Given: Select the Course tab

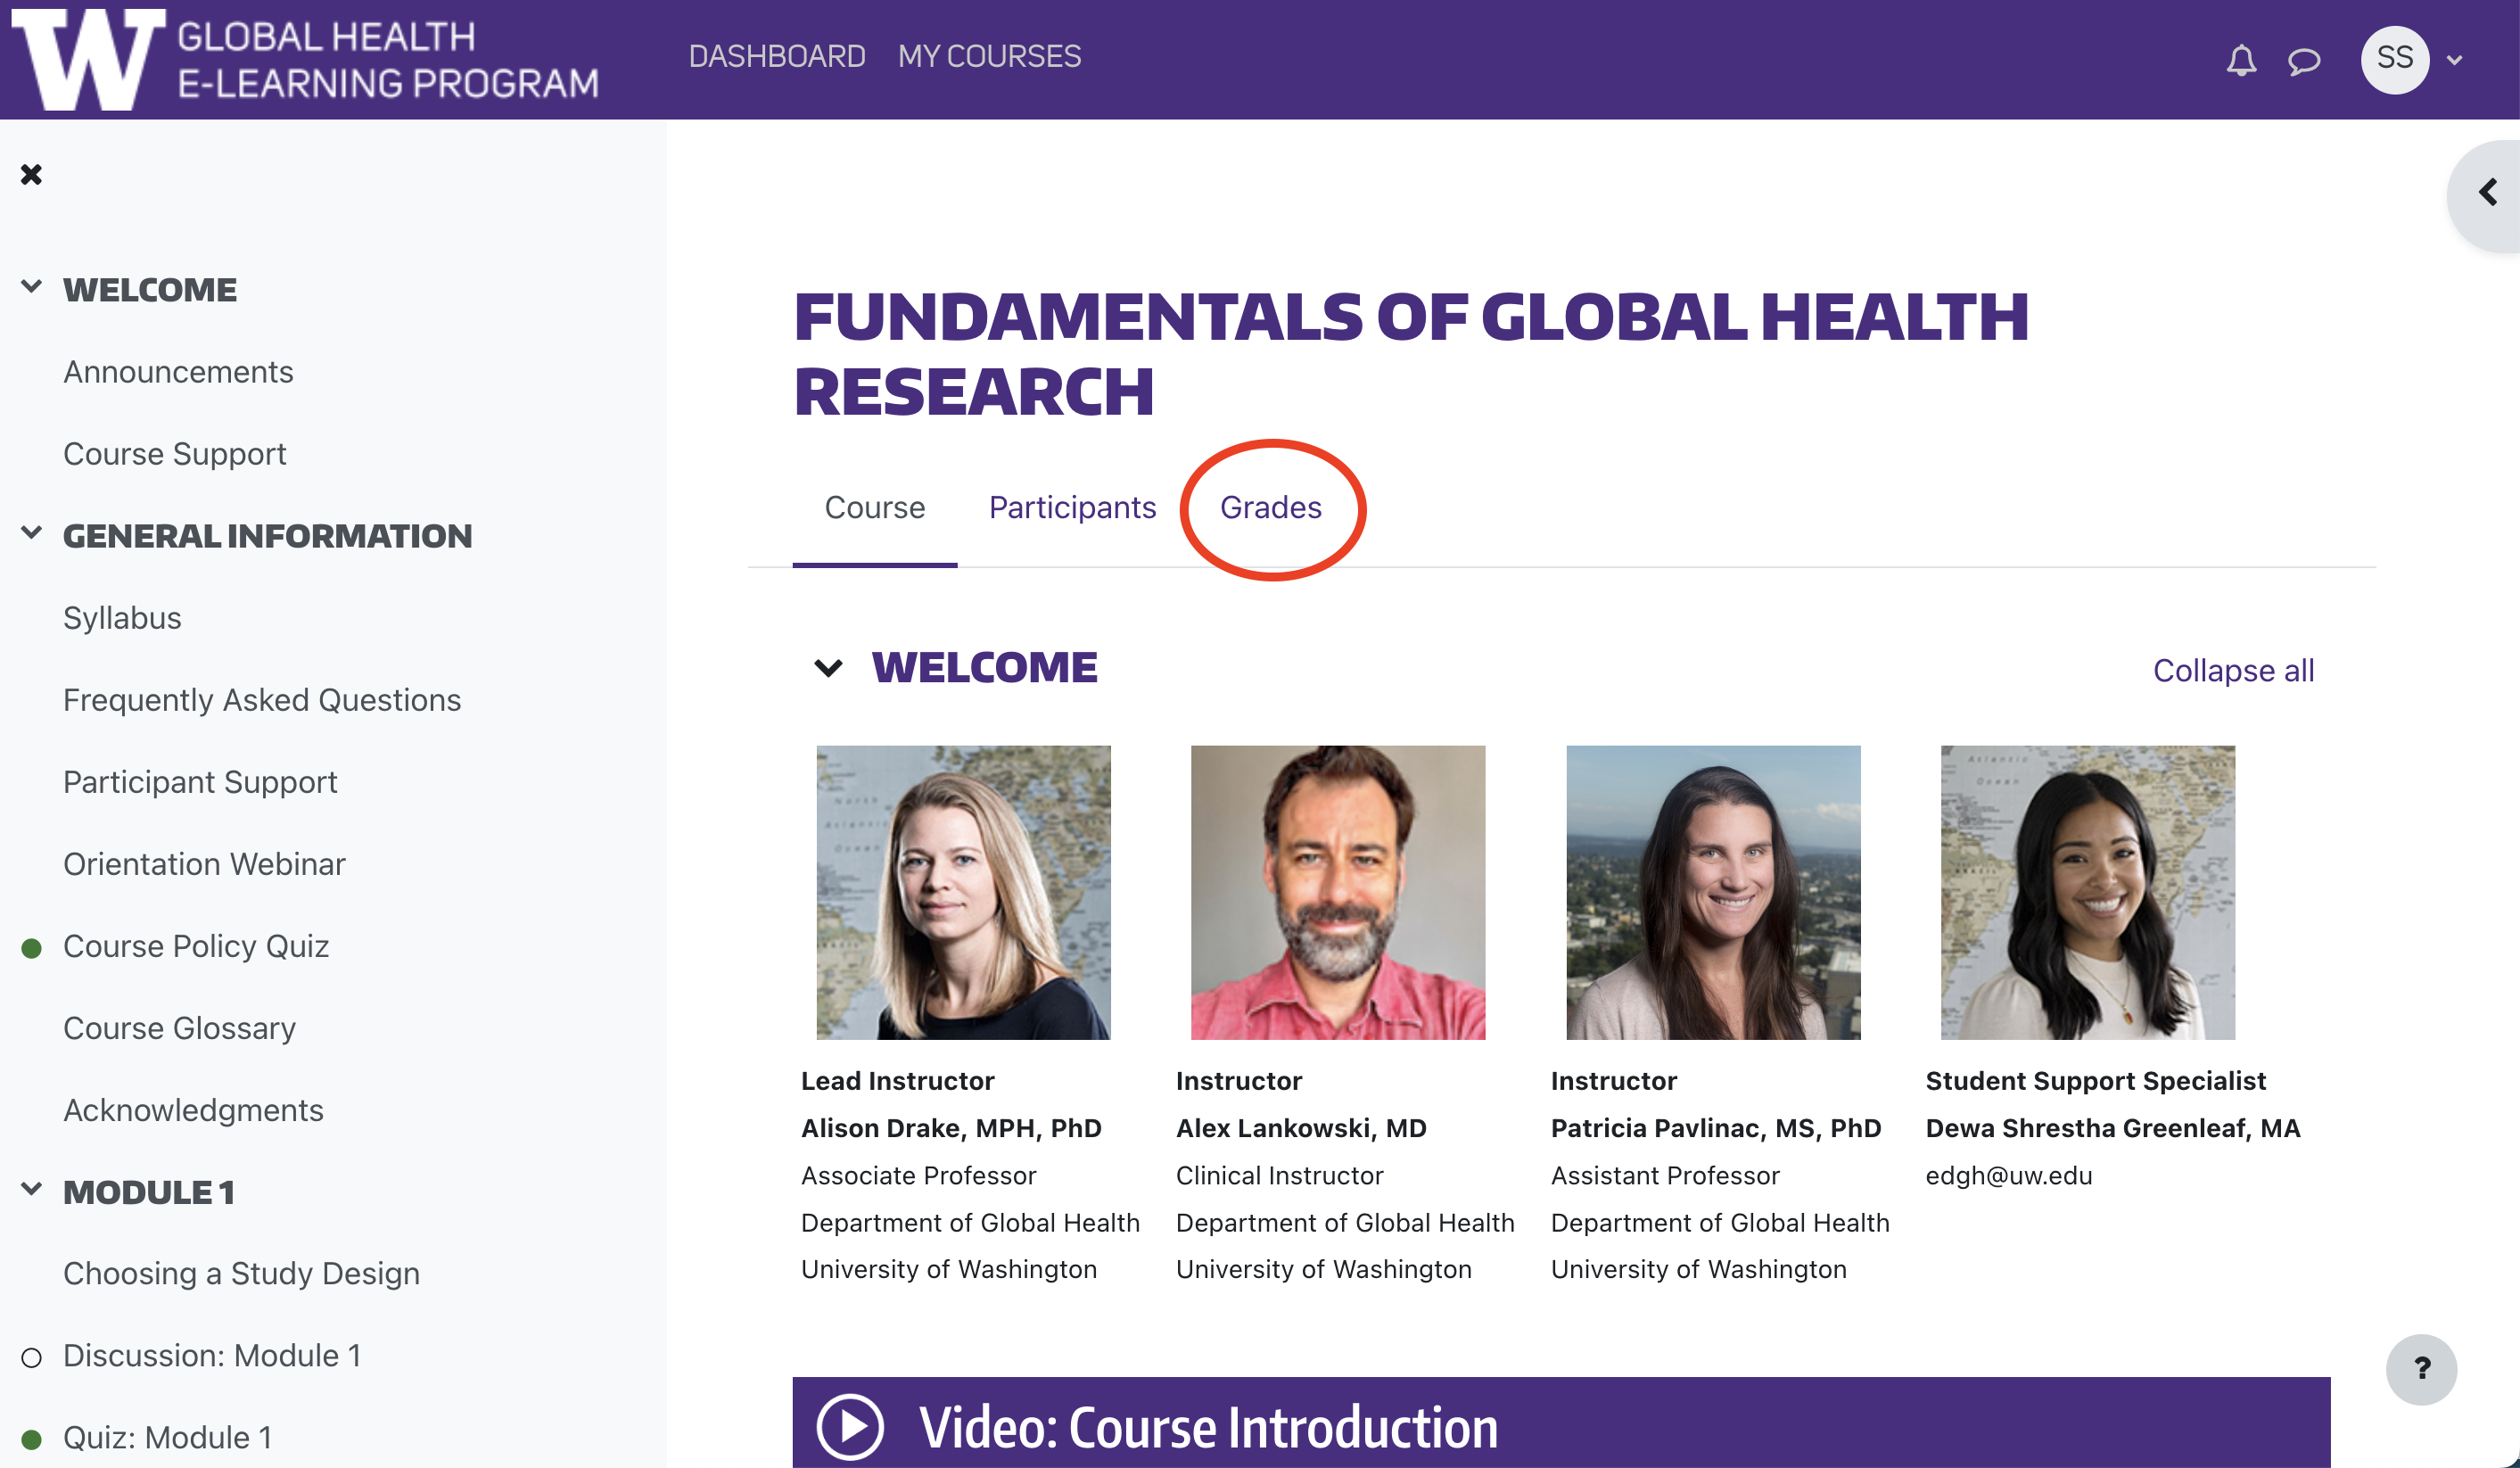Looking at the screenshot, I should pos(874,507).
